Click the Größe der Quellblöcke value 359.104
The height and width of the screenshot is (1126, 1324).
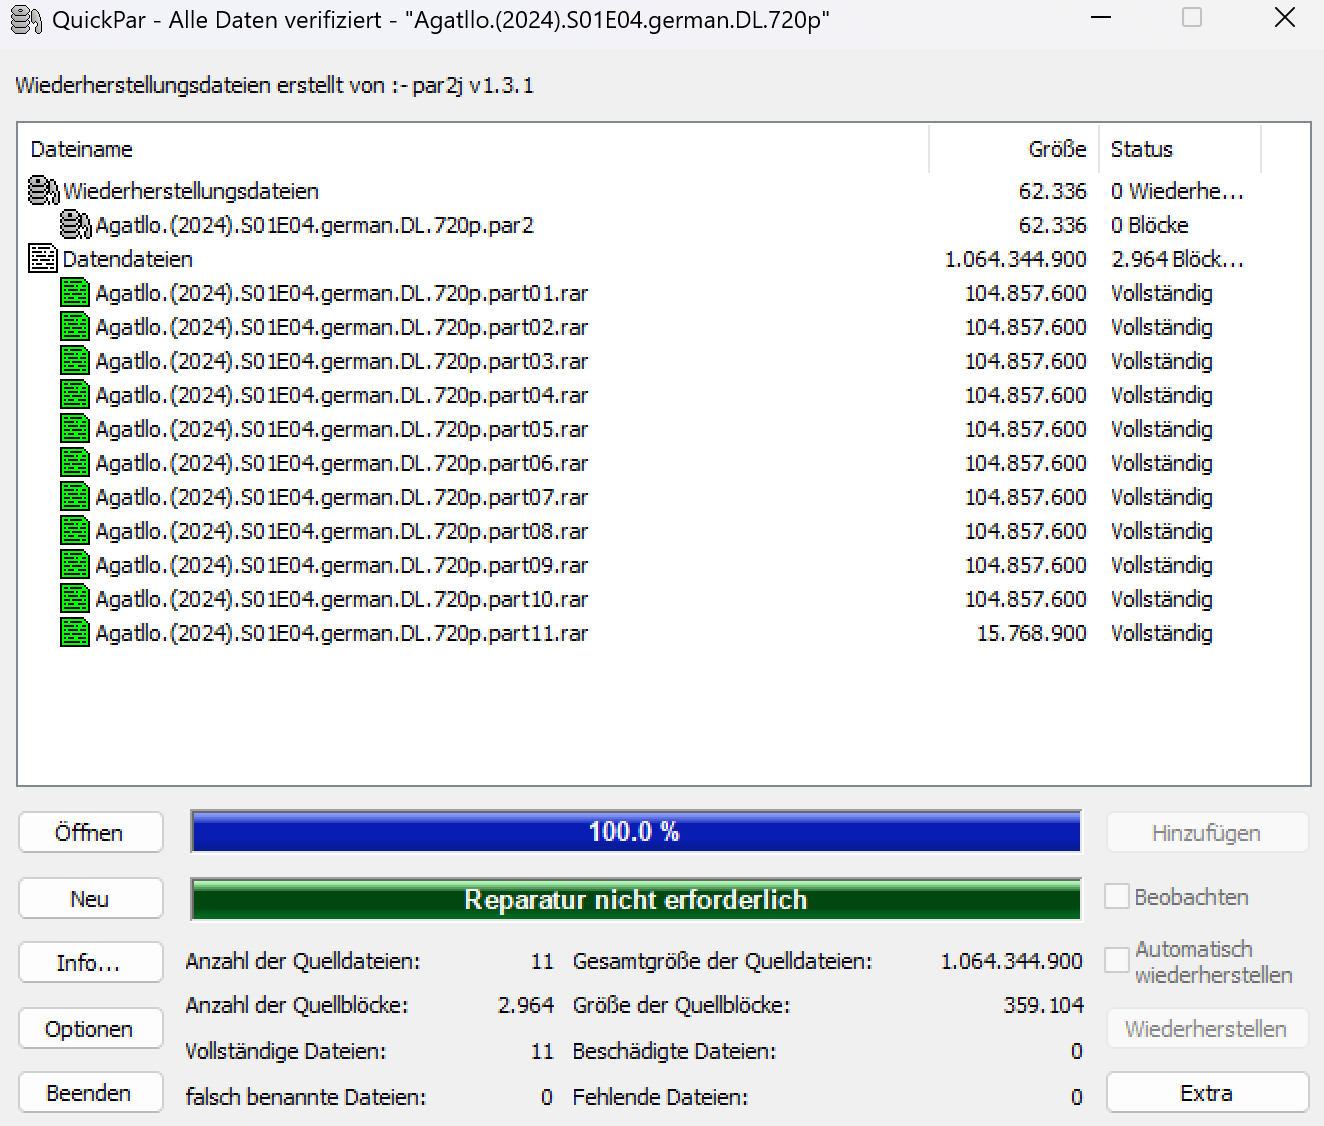coord(1044,1005)
